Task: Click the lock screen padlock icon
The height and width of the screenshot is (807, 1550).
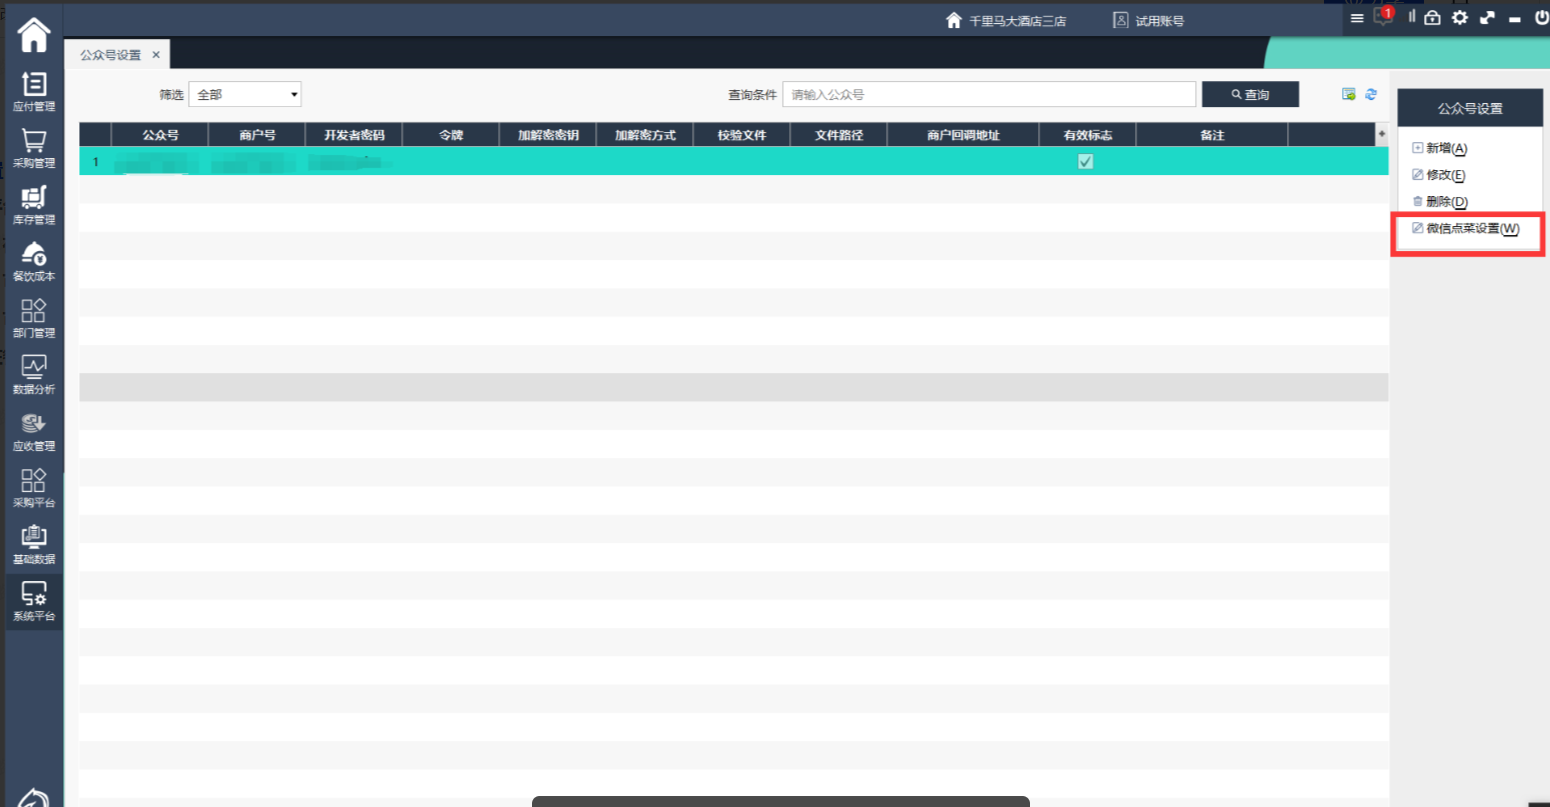Action: pos(1433,18)
